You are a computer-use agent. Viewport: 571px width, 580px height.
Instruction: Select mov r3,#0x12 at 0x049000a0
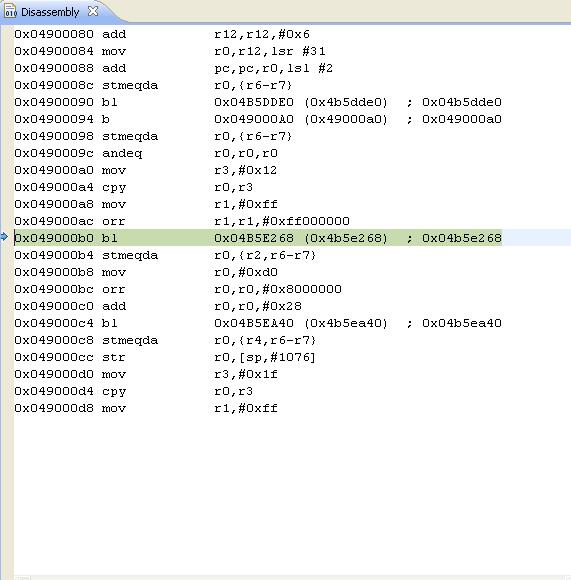tap(146, 170)
